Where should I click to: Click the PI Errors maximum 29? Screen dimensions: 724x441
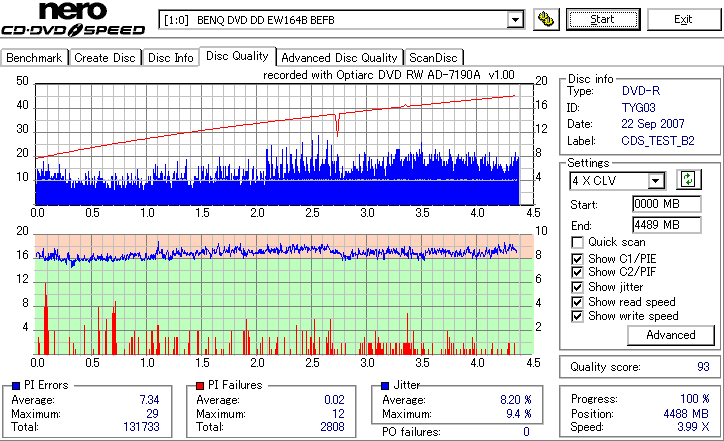(152, 414)
